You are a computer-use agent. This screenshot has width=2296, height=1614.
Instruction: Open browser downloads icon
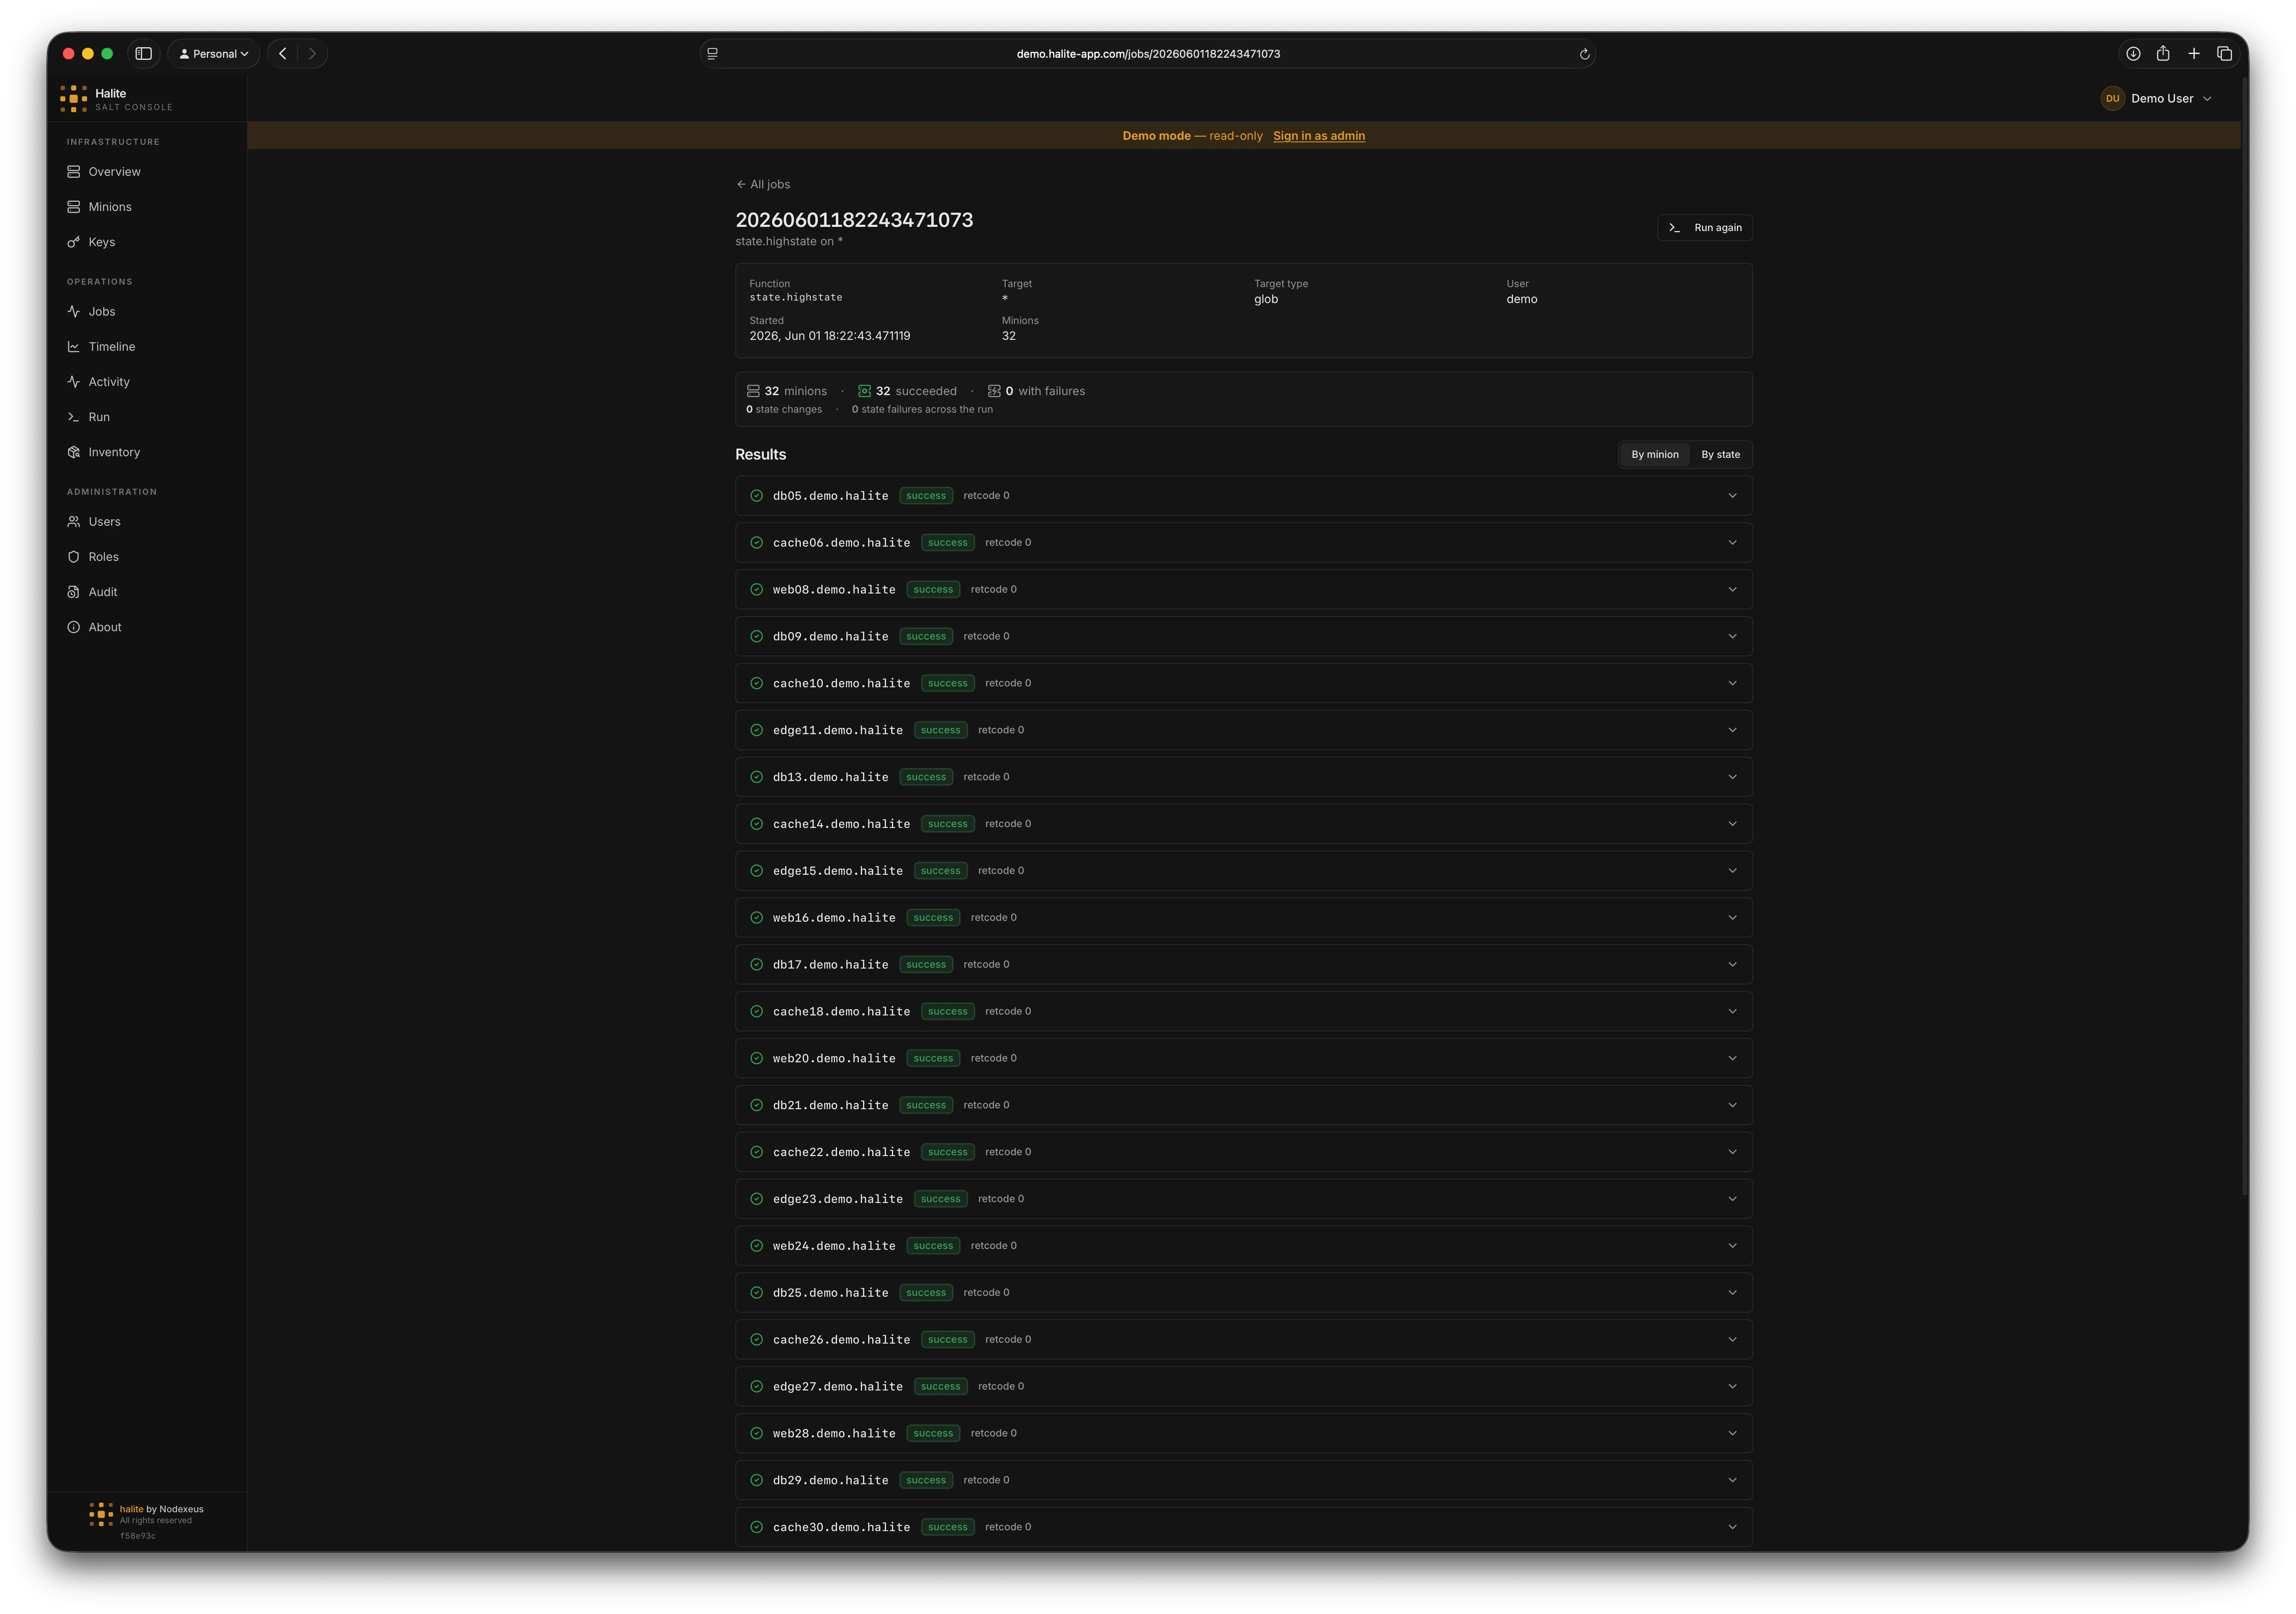(2133, 54)
